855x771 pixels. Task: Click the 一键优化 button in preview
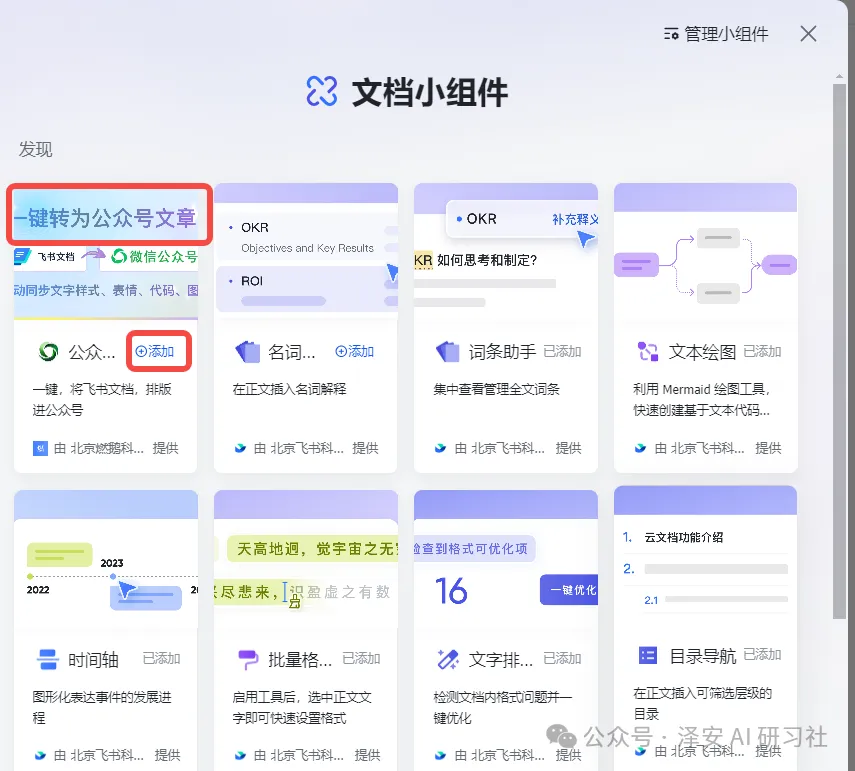pyautogui.click(x=569, y=589)
